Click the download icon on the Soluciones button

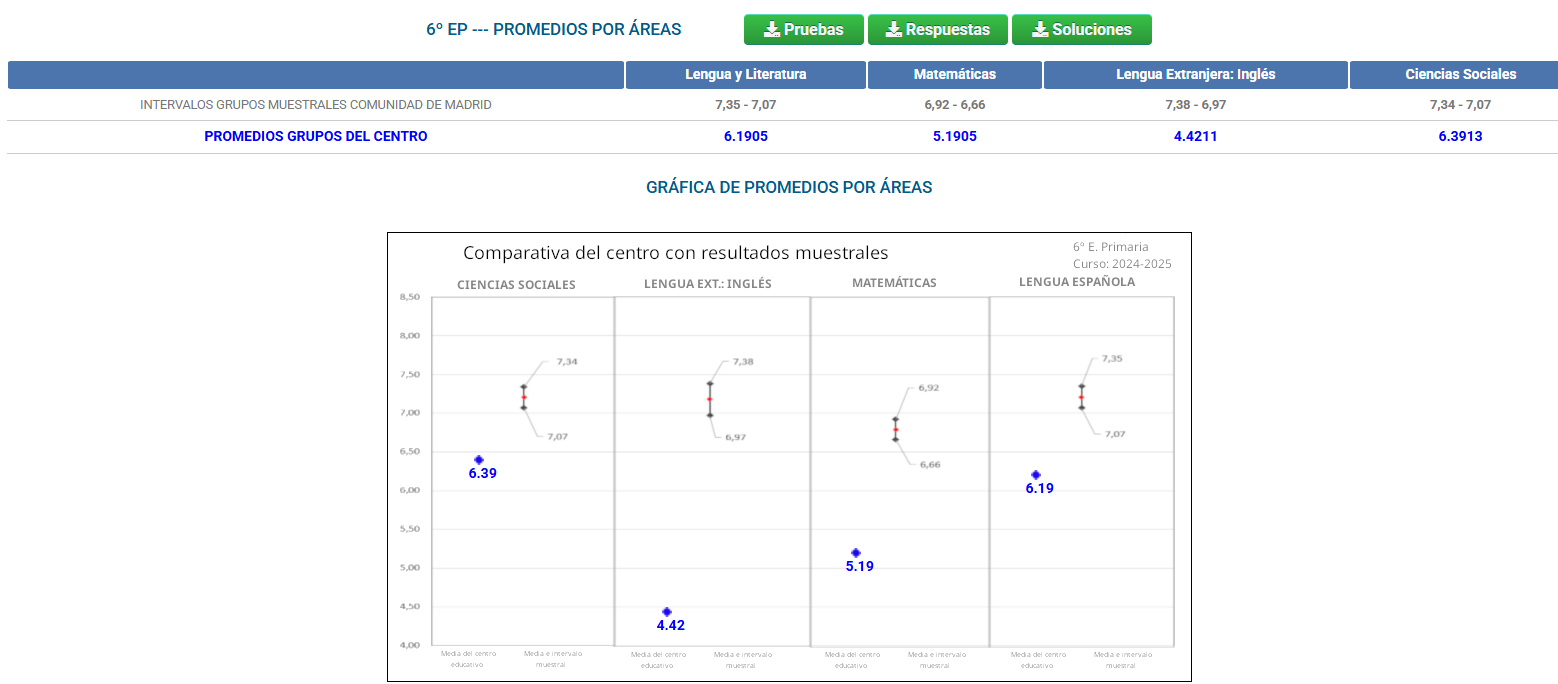[x=1040, y=30]
